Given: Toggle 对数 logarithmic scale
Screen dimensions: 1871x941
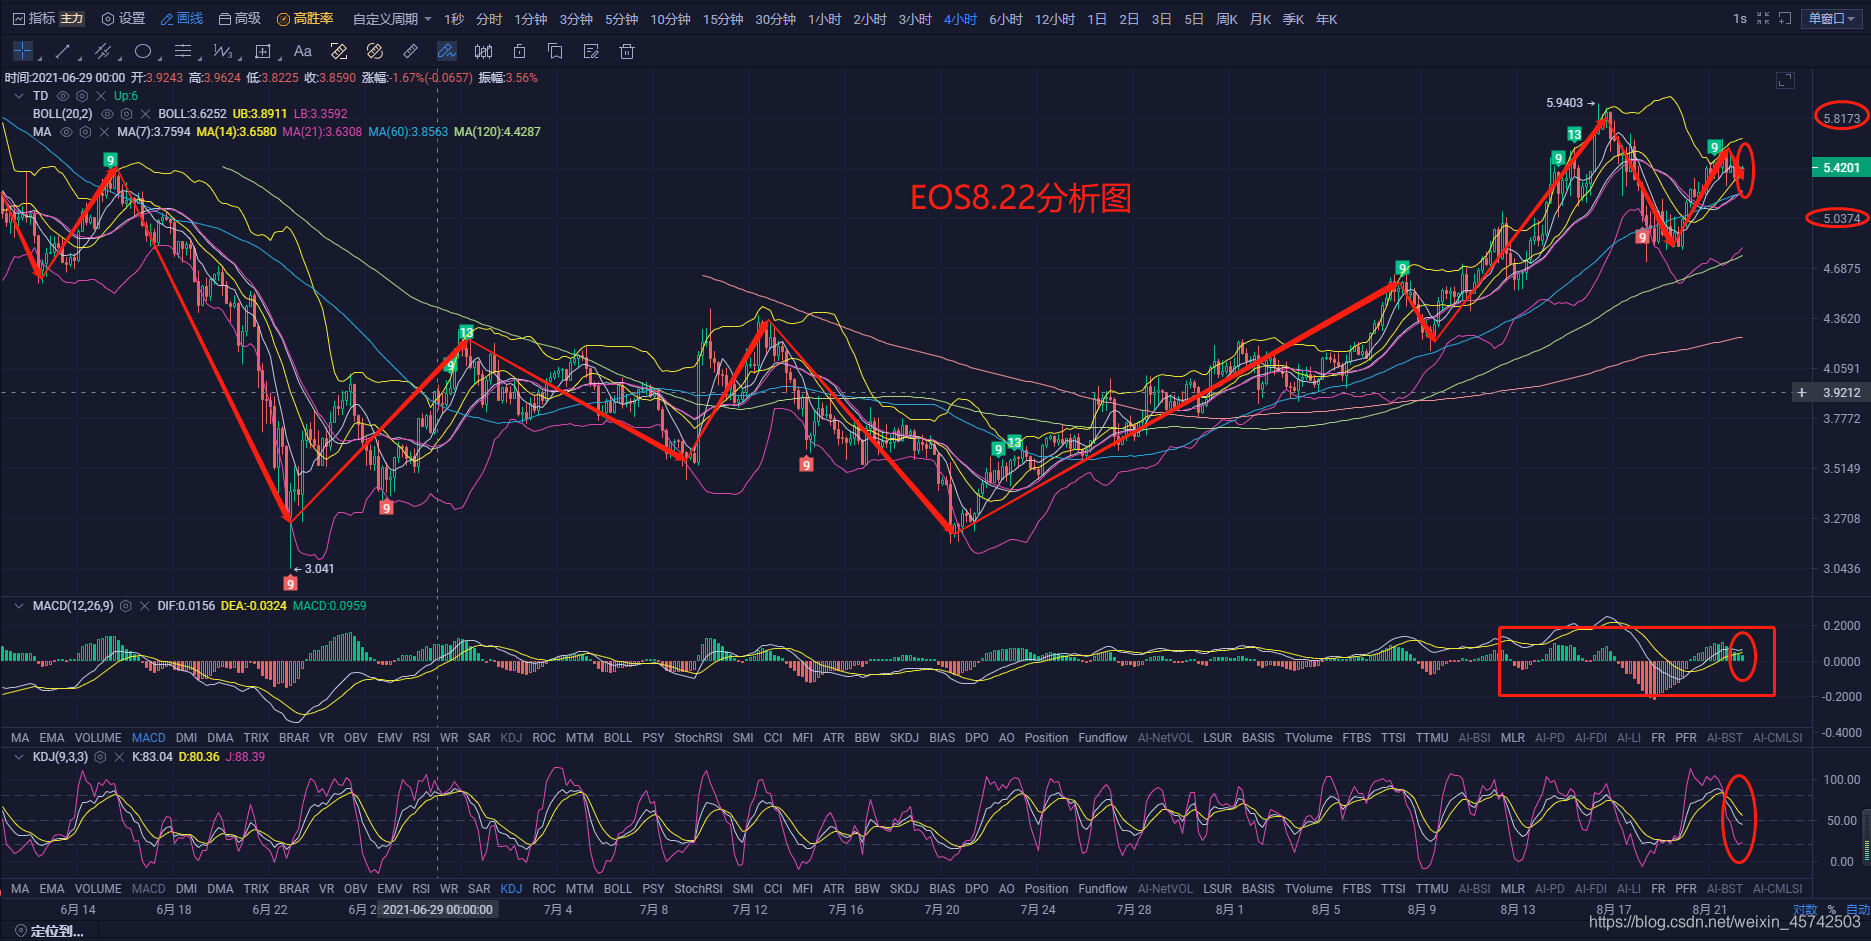Looking at the screenshot, I should (x=1805, y=910).
